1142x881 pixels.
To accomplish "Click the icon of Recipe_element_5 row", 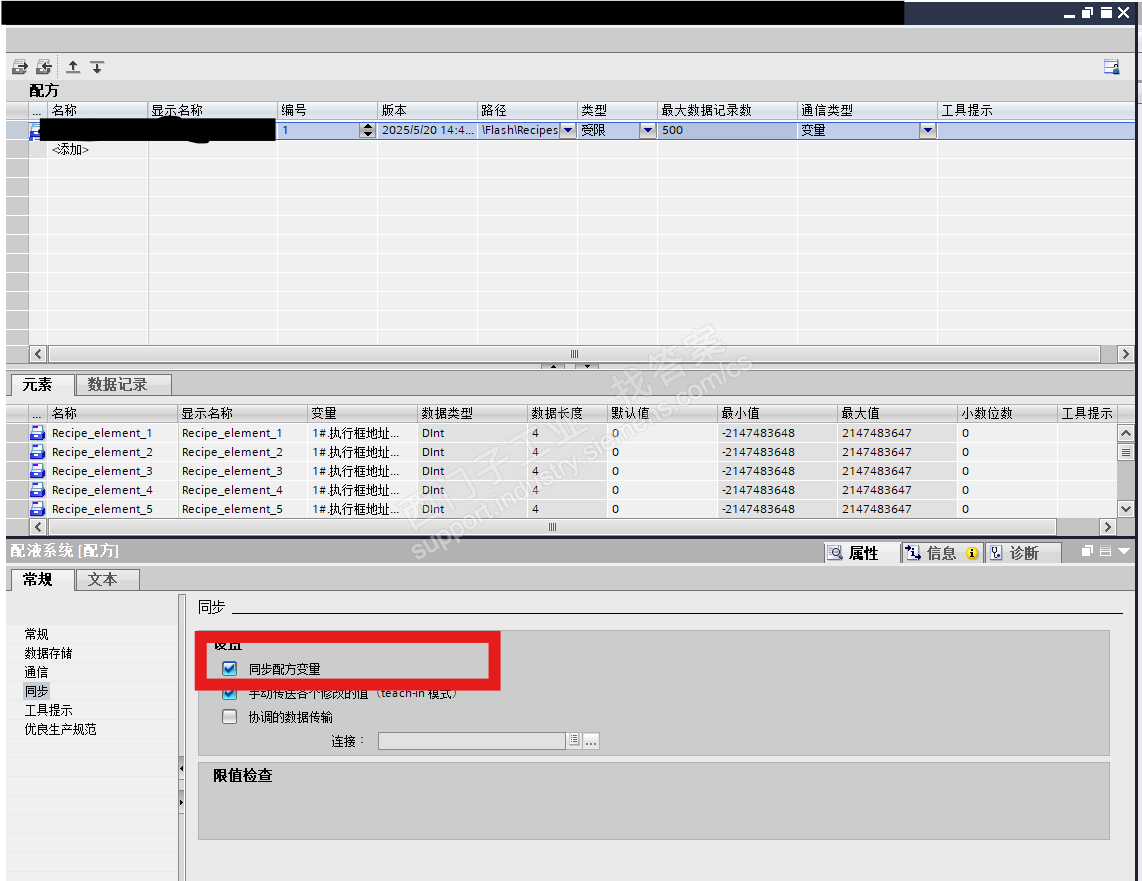I will pos(37,508).
